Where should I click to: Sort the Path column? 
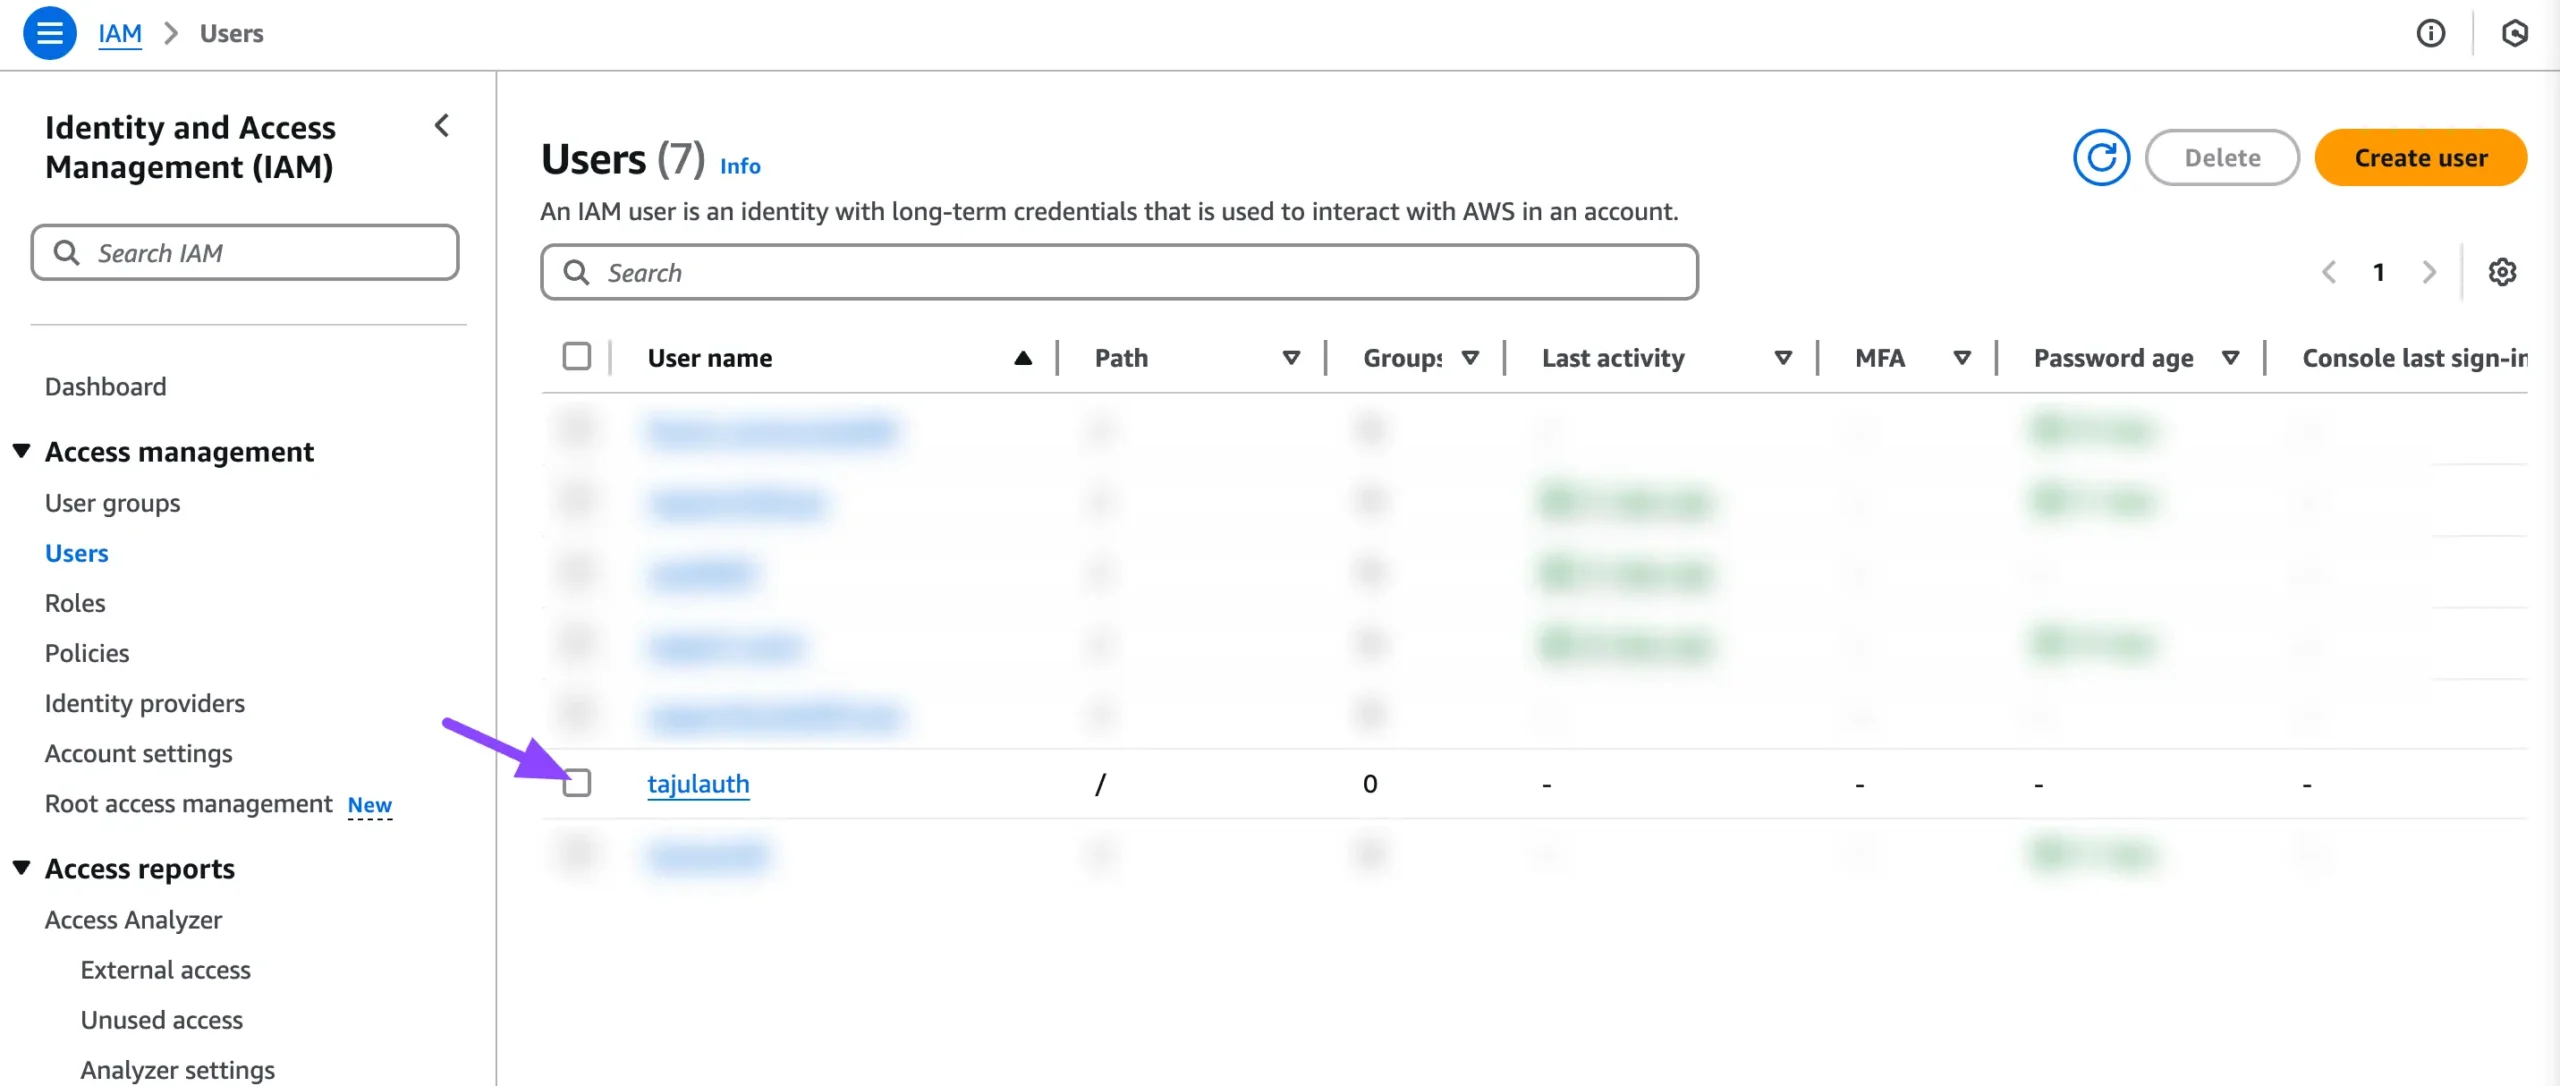coord(1291,358)
